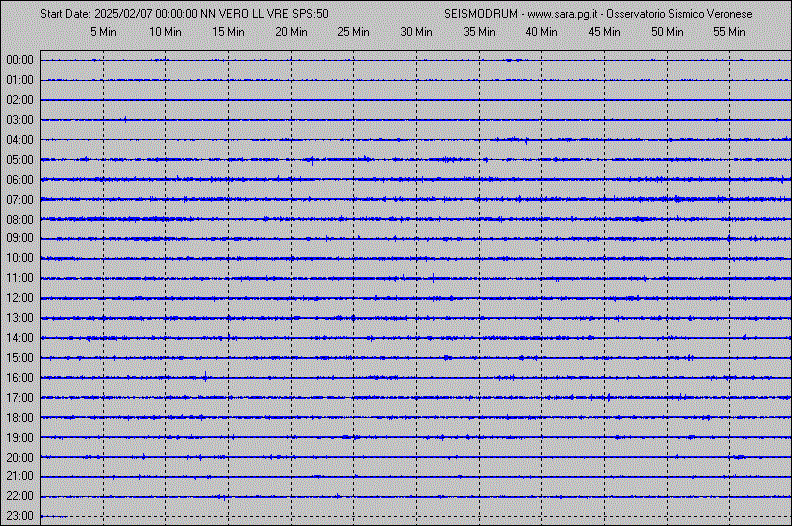Click the 17:00 hour label

20,398
